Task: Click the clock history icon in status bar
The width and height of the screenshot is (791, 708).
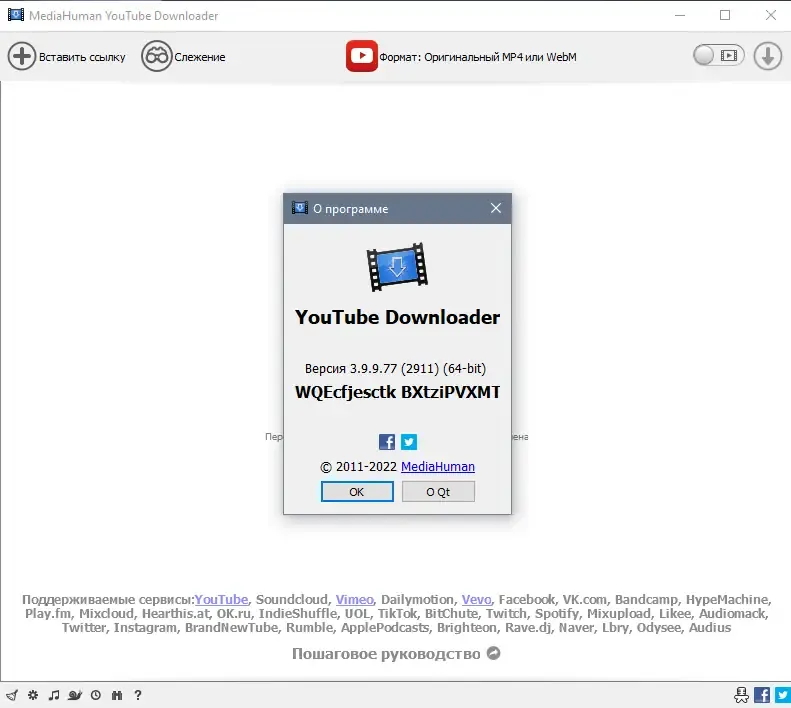Action: tap(96, 695)
